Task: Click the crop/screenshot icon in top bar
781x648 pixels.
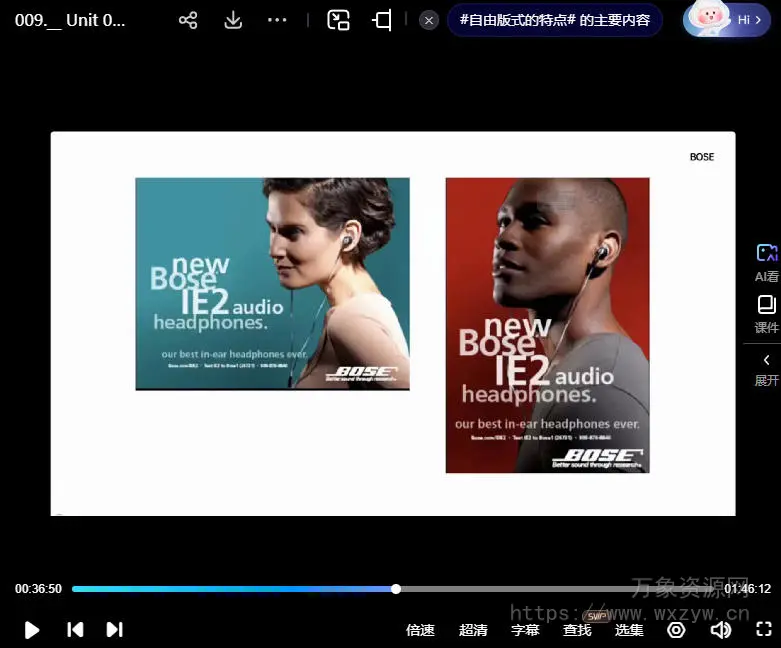Action: click(382, 20)
